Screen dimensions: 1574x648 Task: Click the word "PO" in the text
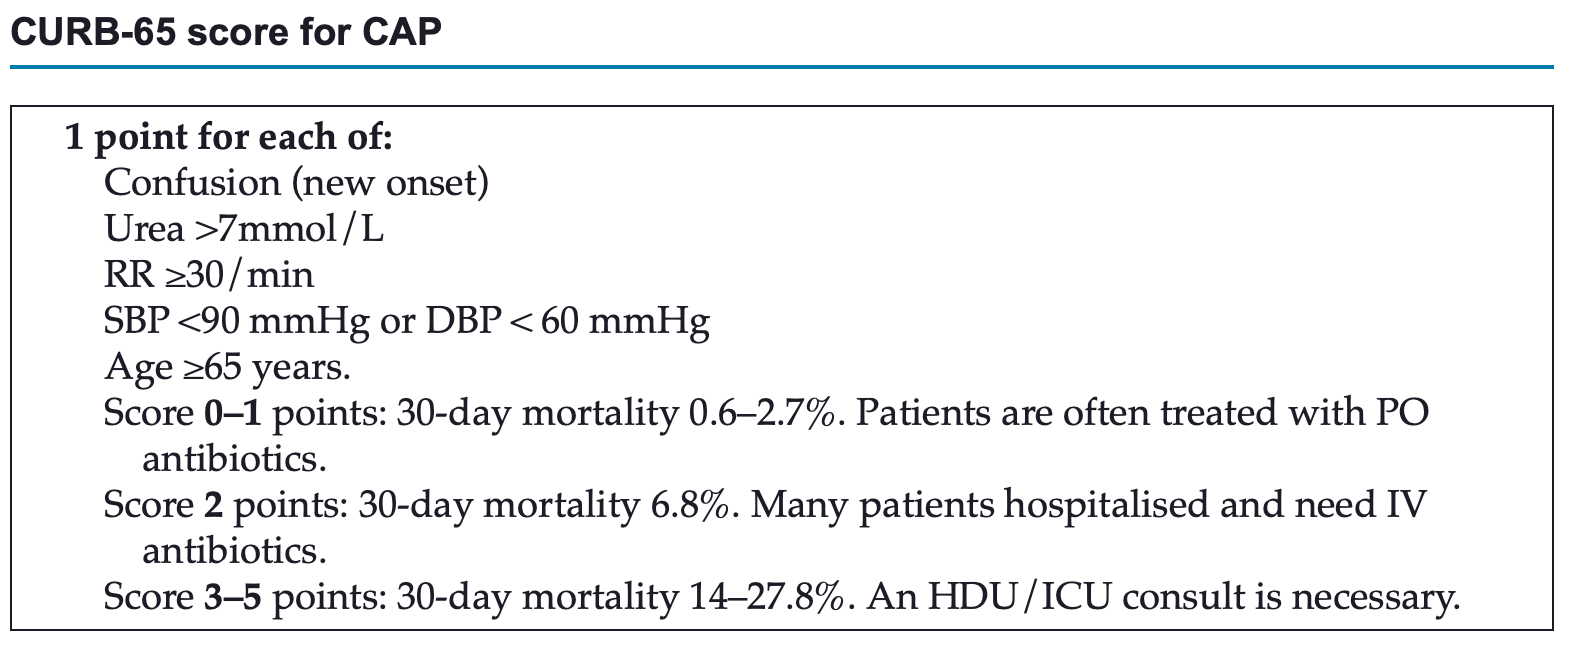[1403, 413]
